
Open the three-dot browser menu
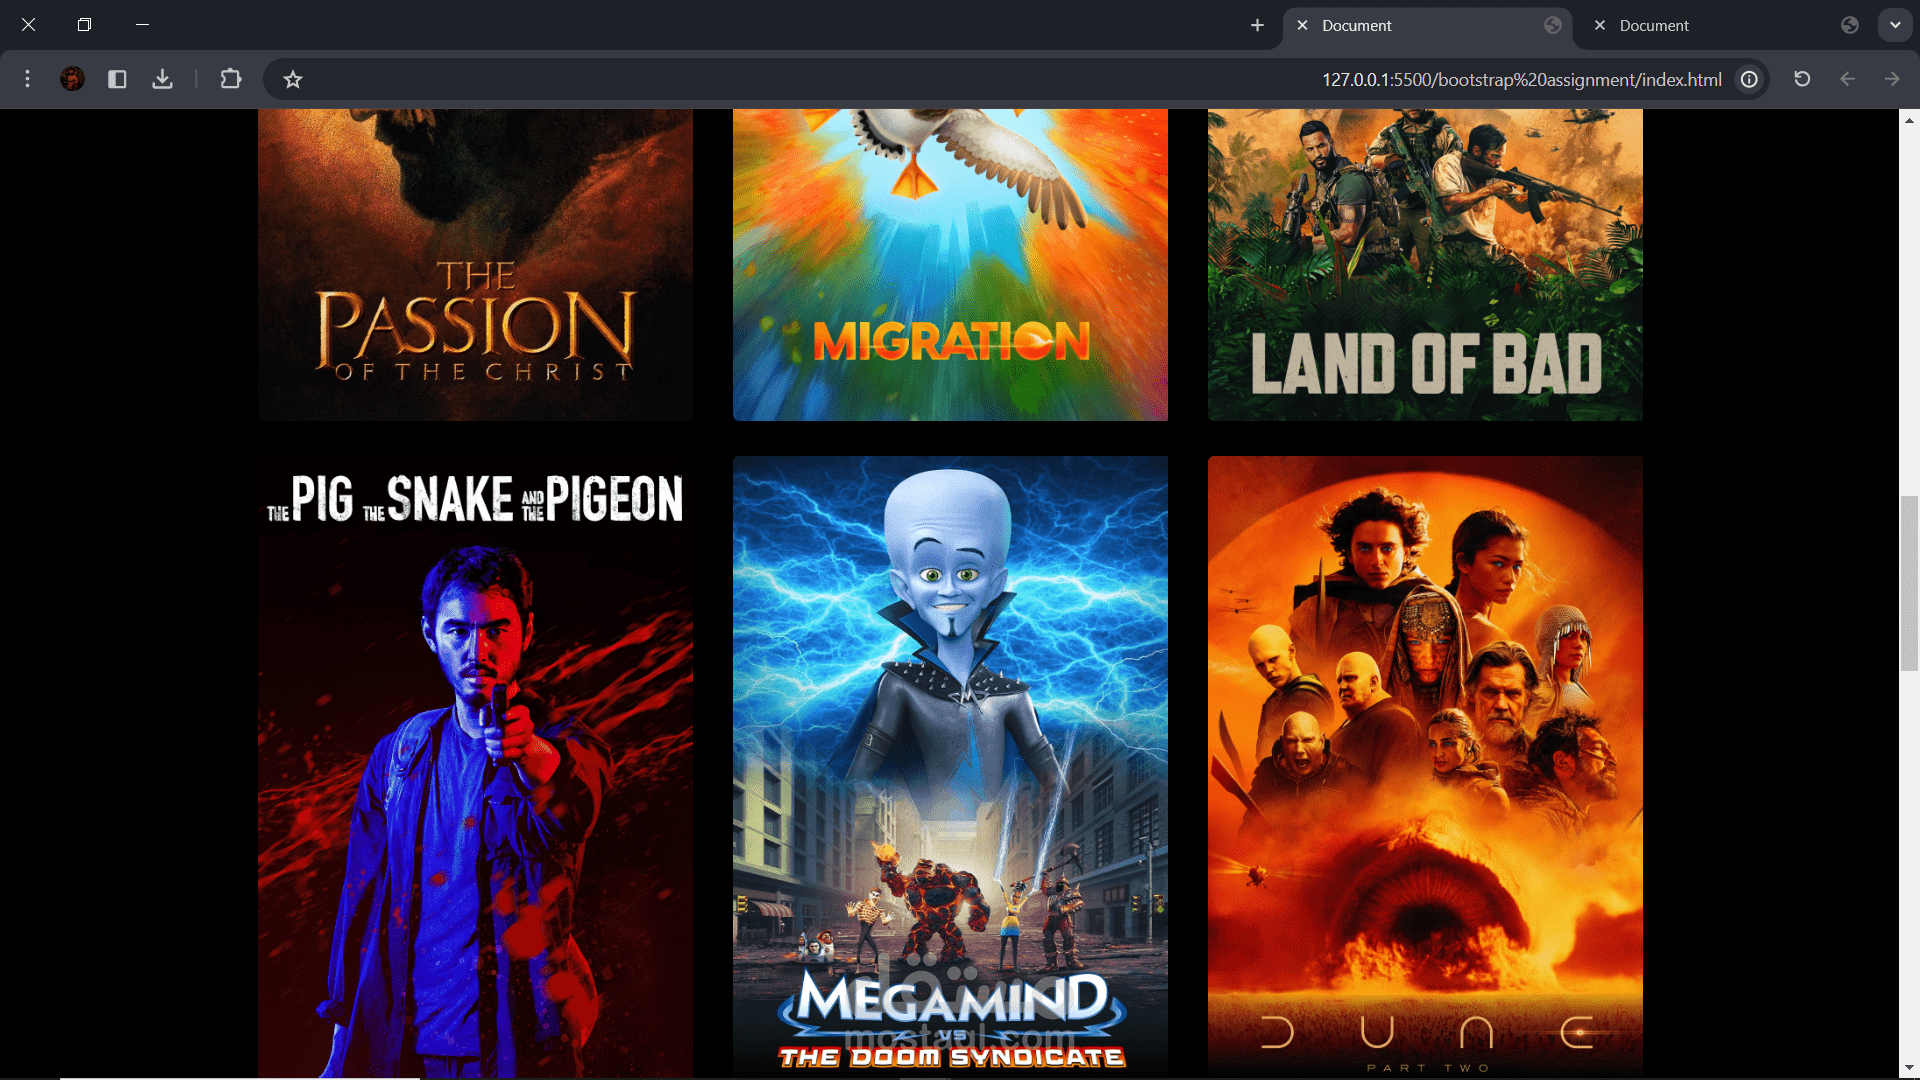pyautogui.click(x=27, y=79)
